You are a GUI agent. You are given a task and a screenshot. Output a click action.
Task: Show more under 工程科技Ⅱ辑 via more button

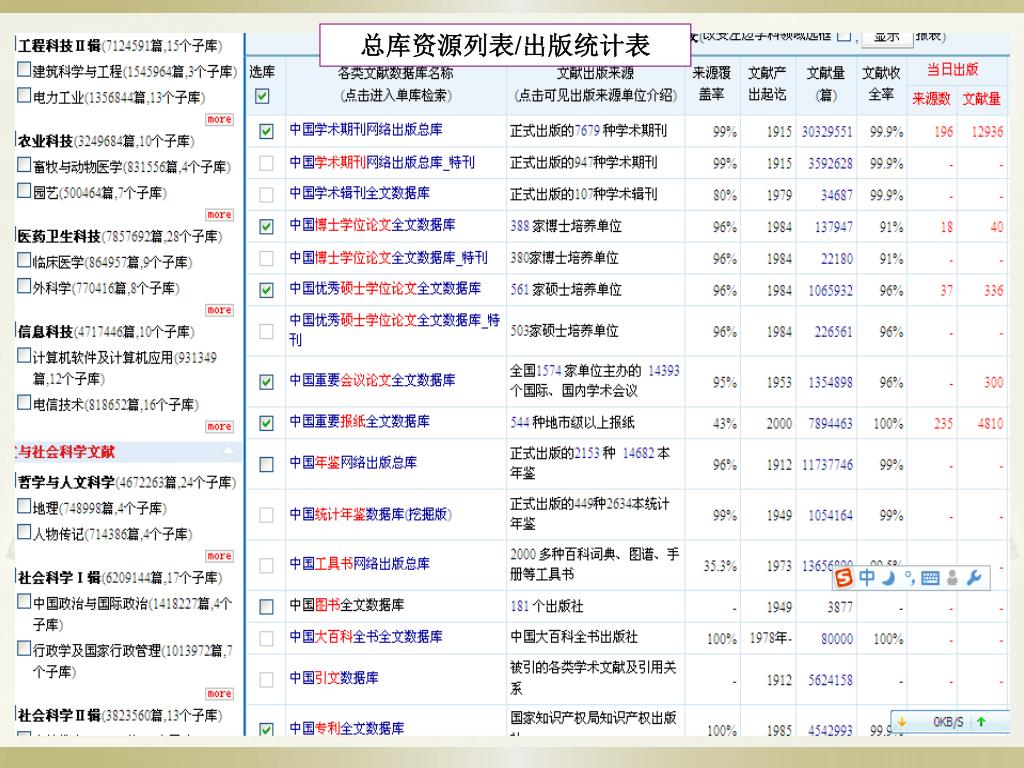(219, 120)
